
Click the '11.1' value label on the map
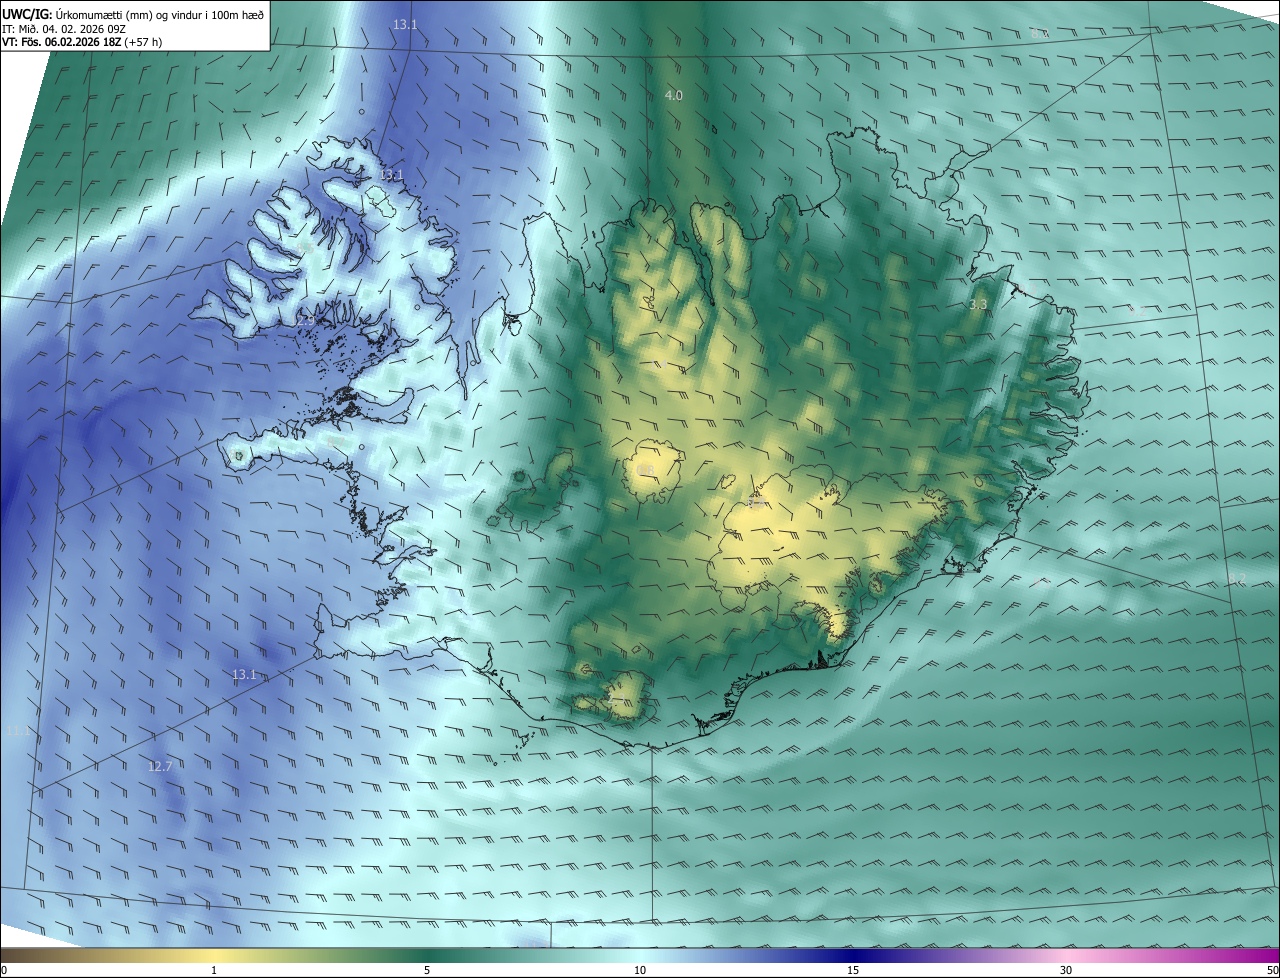[19, 731]
